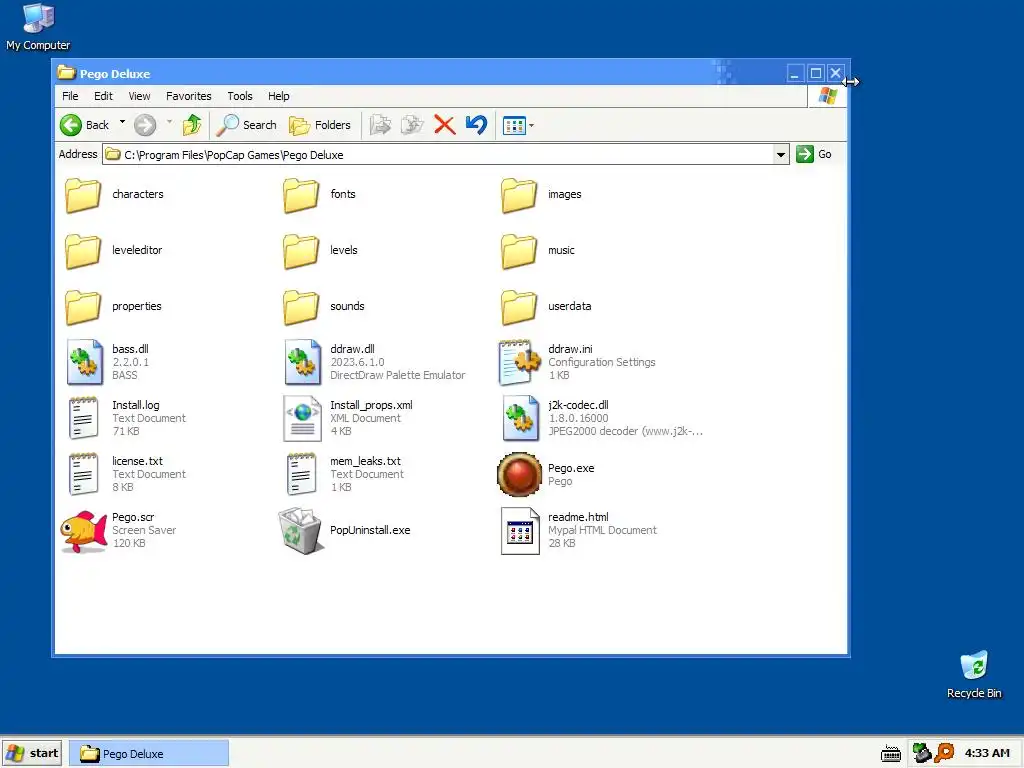Click the 'DirectDraw Palette Emulator' description text

(398, 375)
